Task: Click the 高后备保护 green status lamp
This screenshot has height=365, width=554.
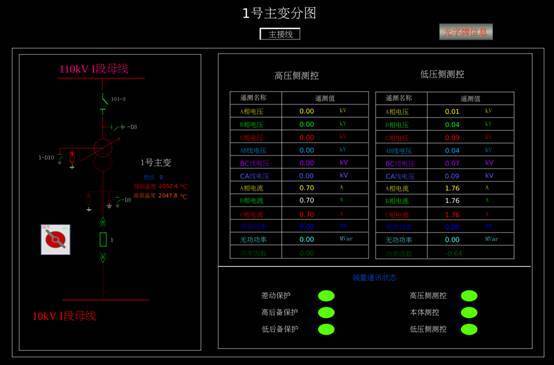Action: click(x=326, y=312)
